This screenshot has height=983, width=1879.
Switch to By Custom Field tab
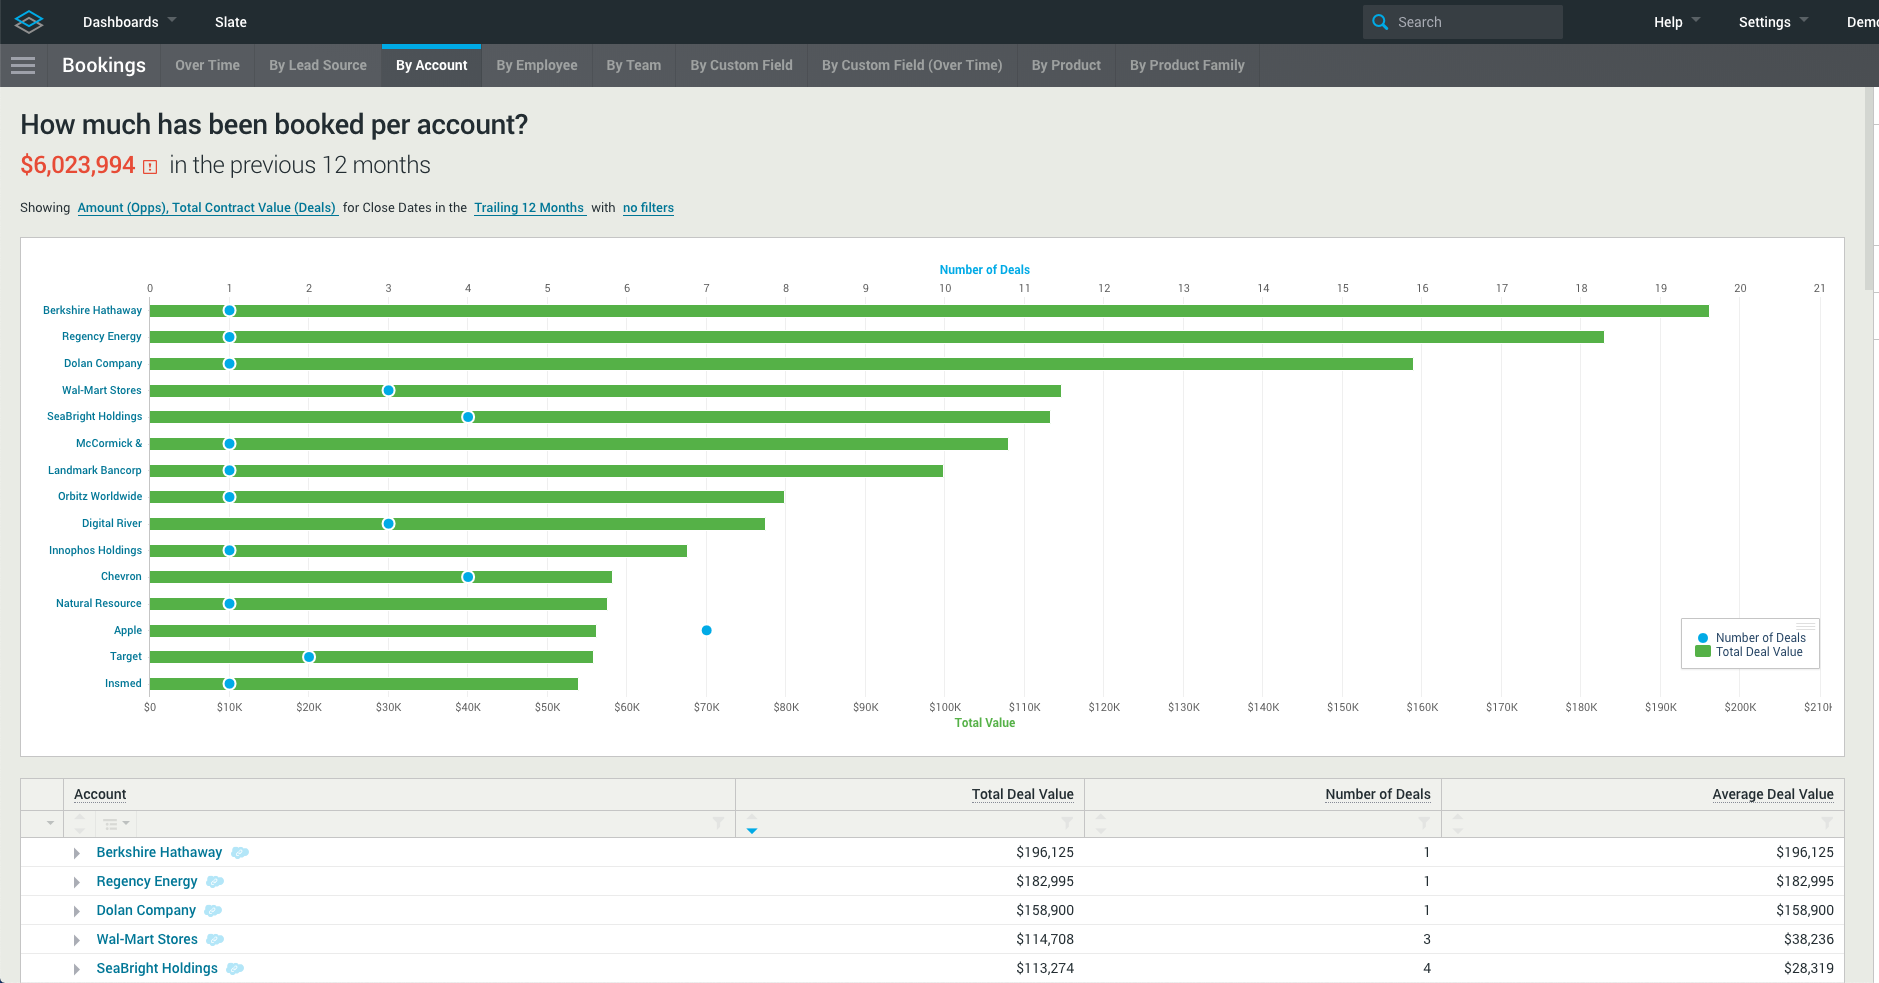[x=741, y=65]
